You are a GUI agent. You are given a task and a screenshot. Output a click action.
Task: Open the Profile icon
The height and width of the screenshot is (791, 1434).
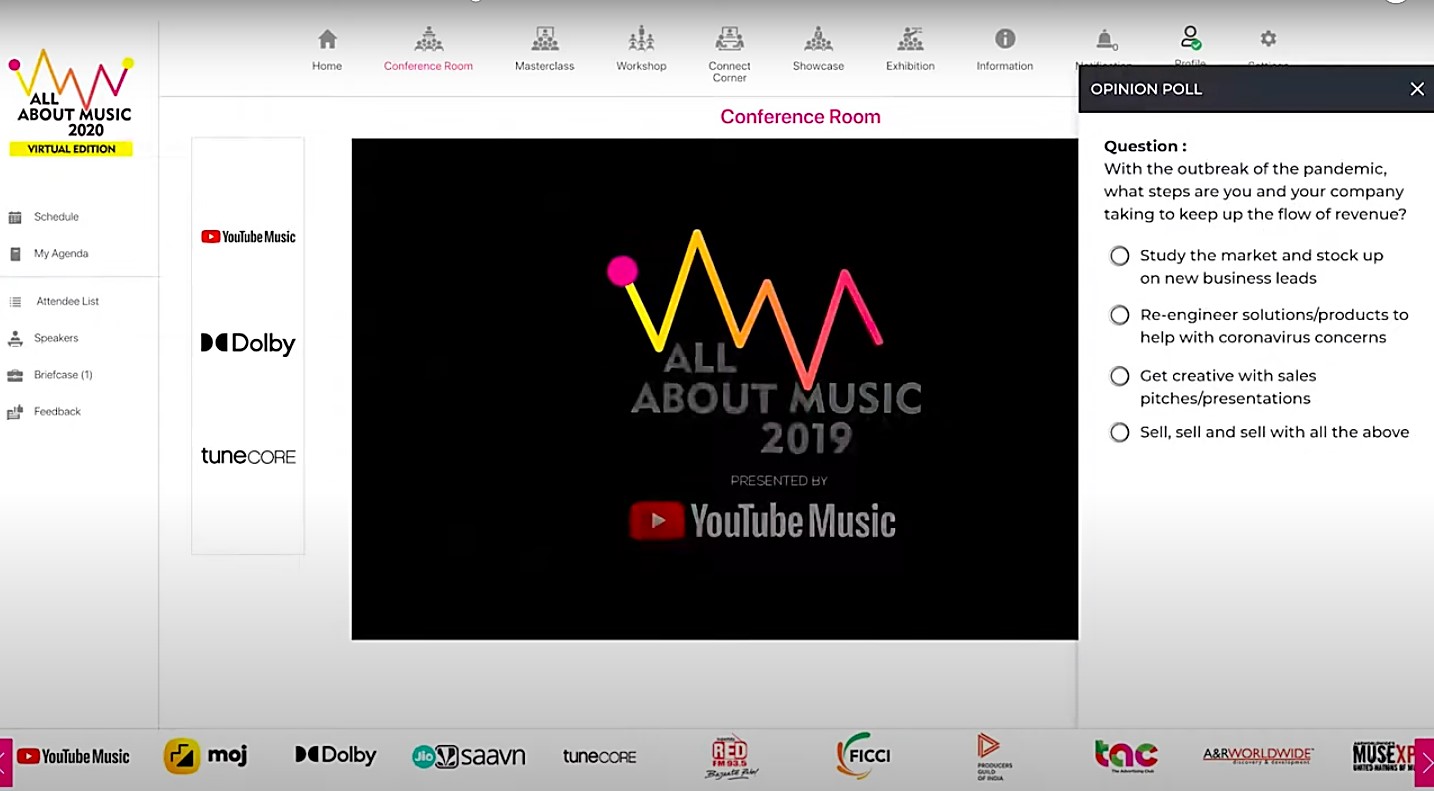1190,40
